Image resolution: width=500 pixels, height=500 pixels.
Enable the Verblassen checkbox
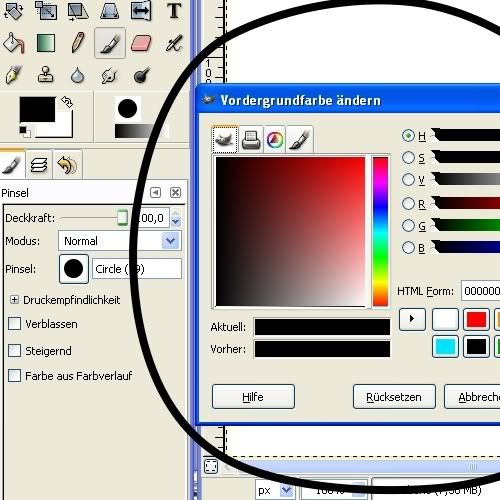[x=14, y=323]
